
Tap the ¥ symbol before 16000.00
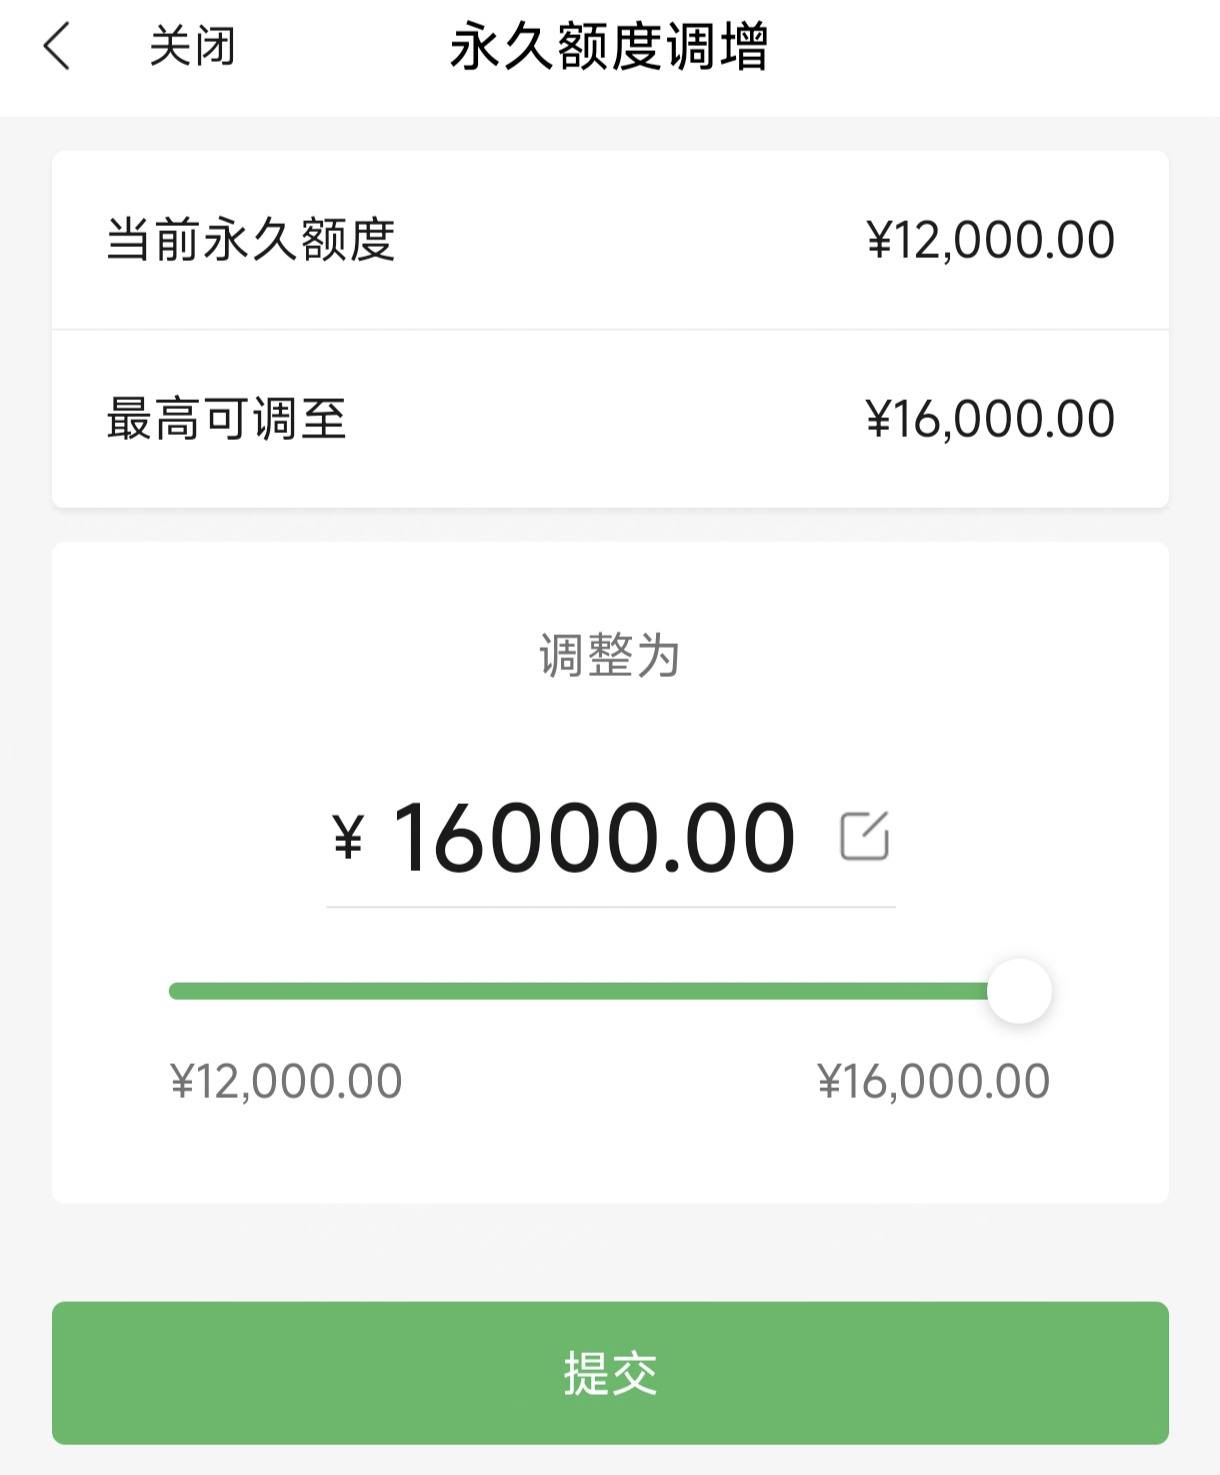click(x=348, y=837)
